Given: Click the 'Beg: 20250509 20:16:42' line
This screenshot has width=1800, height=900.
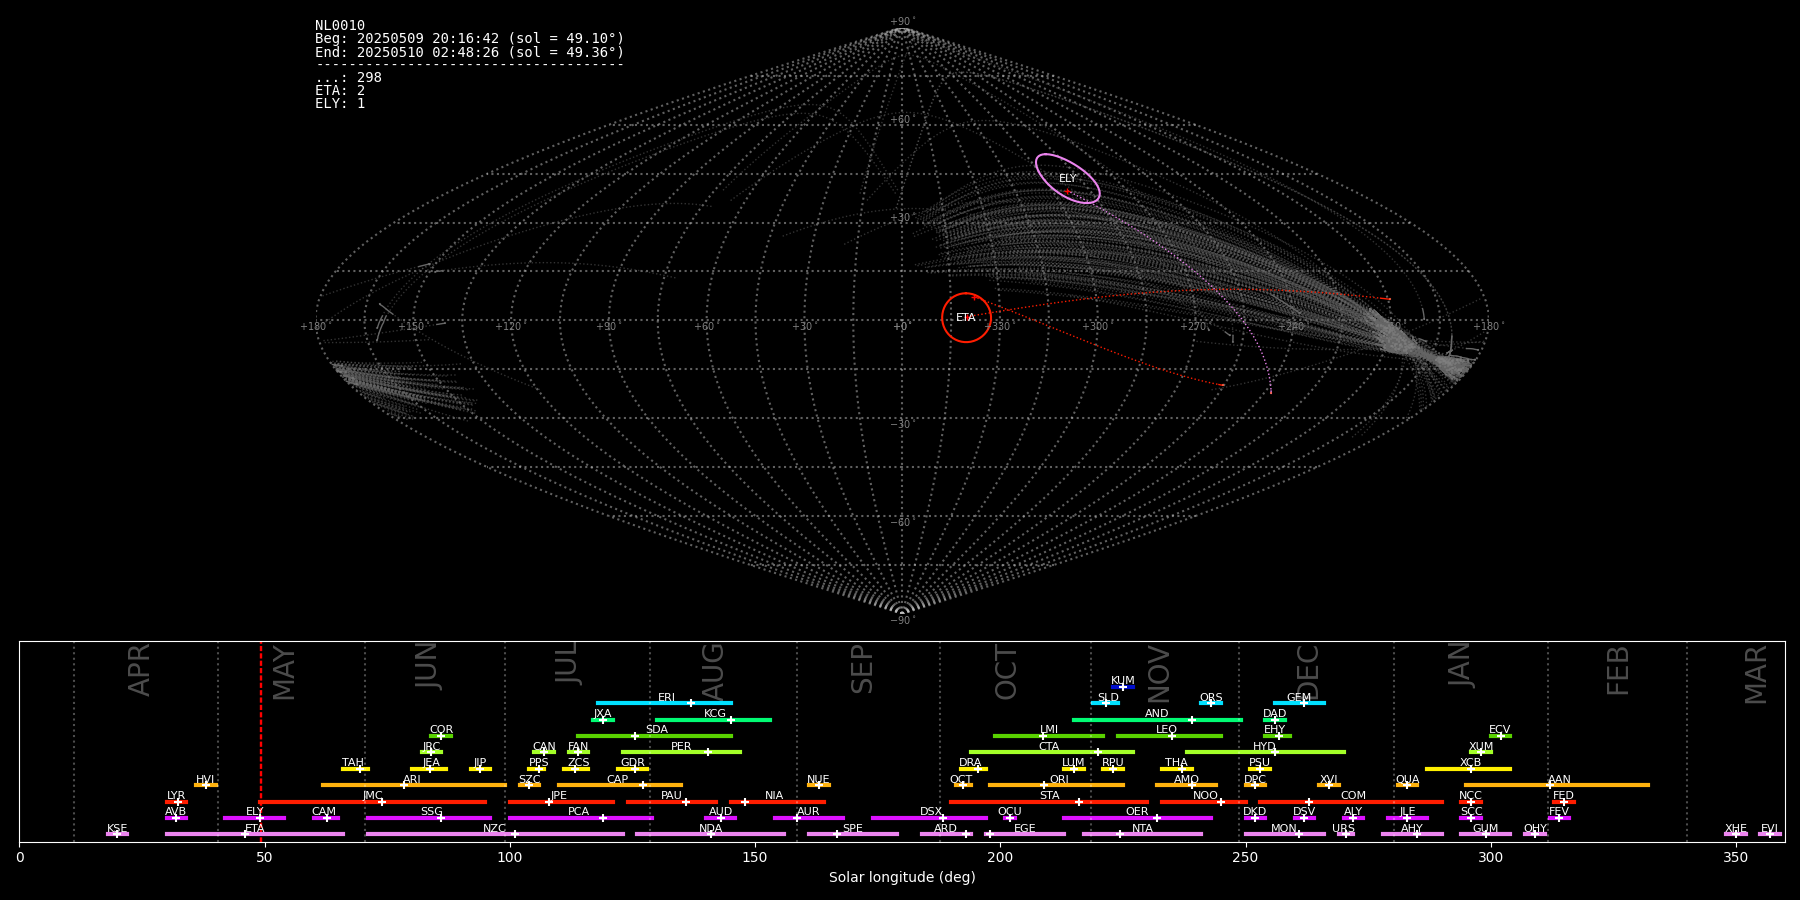Looking at the screenshot, I should (x=469, y=39).
